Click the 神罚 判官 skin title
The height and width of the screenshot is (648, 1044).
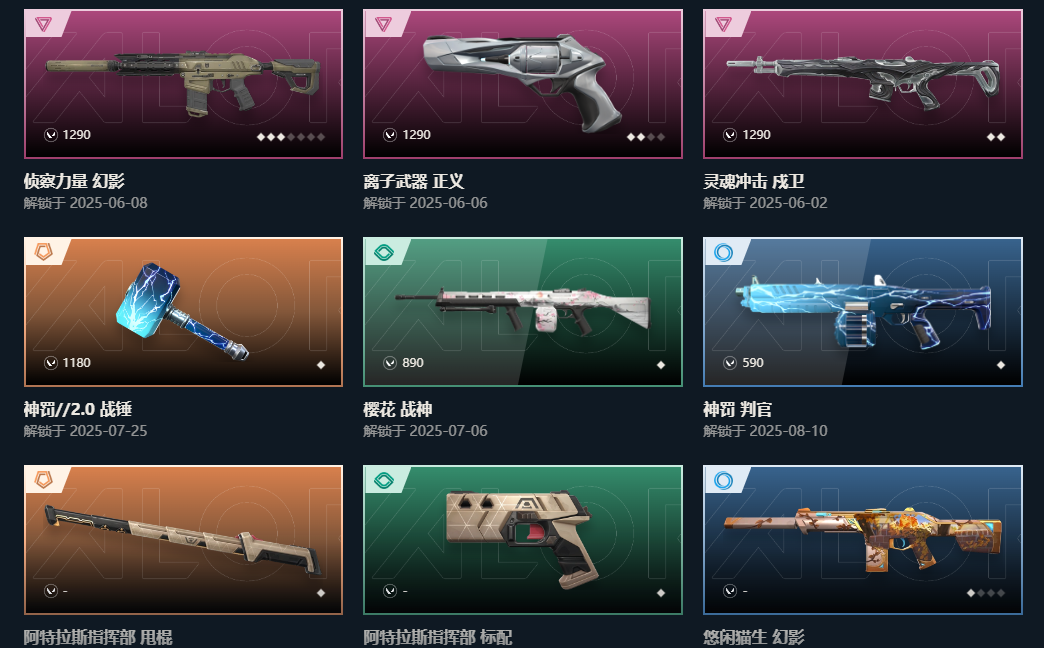coord(737,409)
